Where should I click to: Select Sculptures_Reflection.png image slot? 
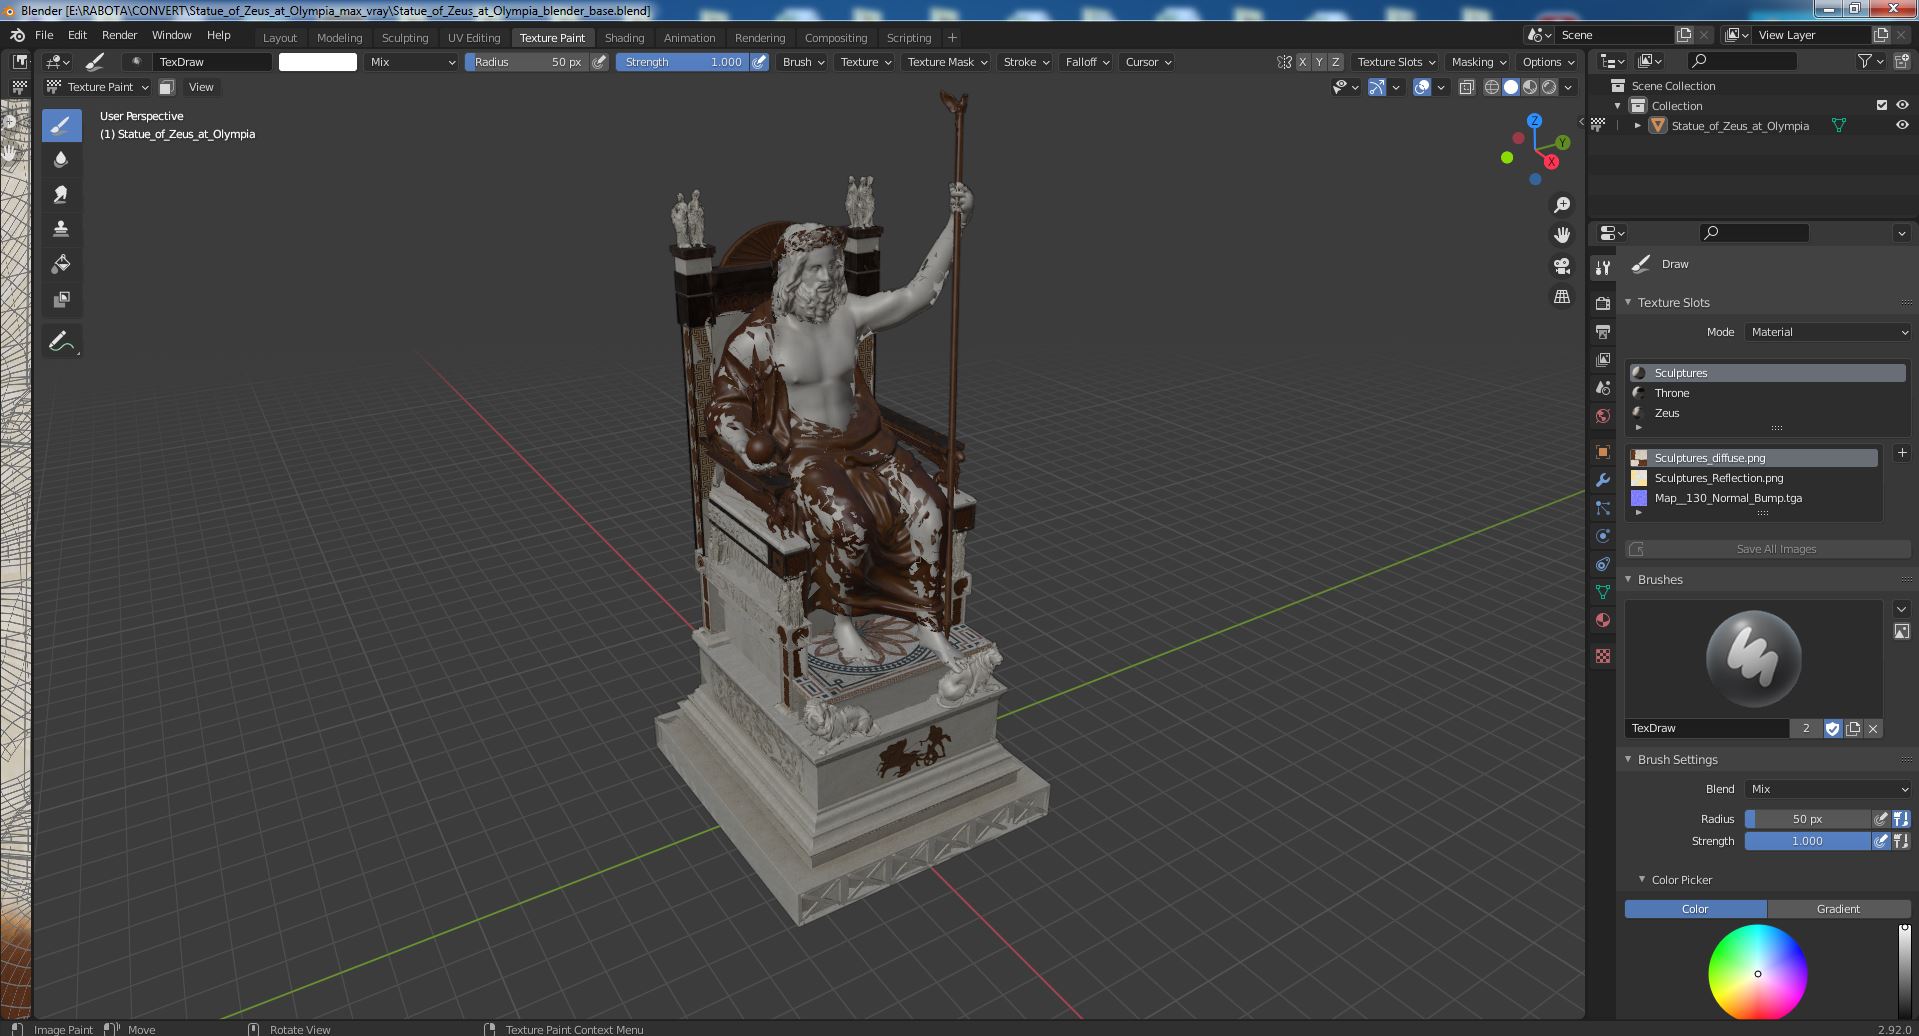pos(1753,478)
